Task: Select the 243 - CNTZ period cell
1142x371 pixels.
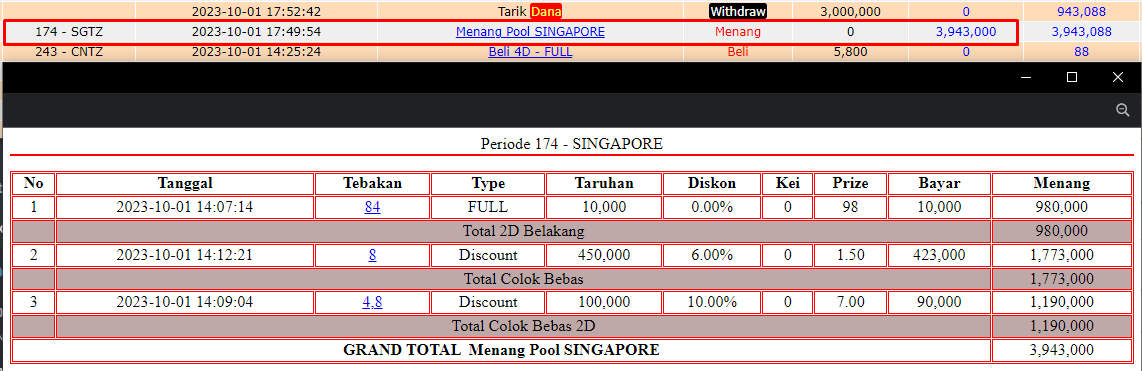Action: tap(68, 52)
